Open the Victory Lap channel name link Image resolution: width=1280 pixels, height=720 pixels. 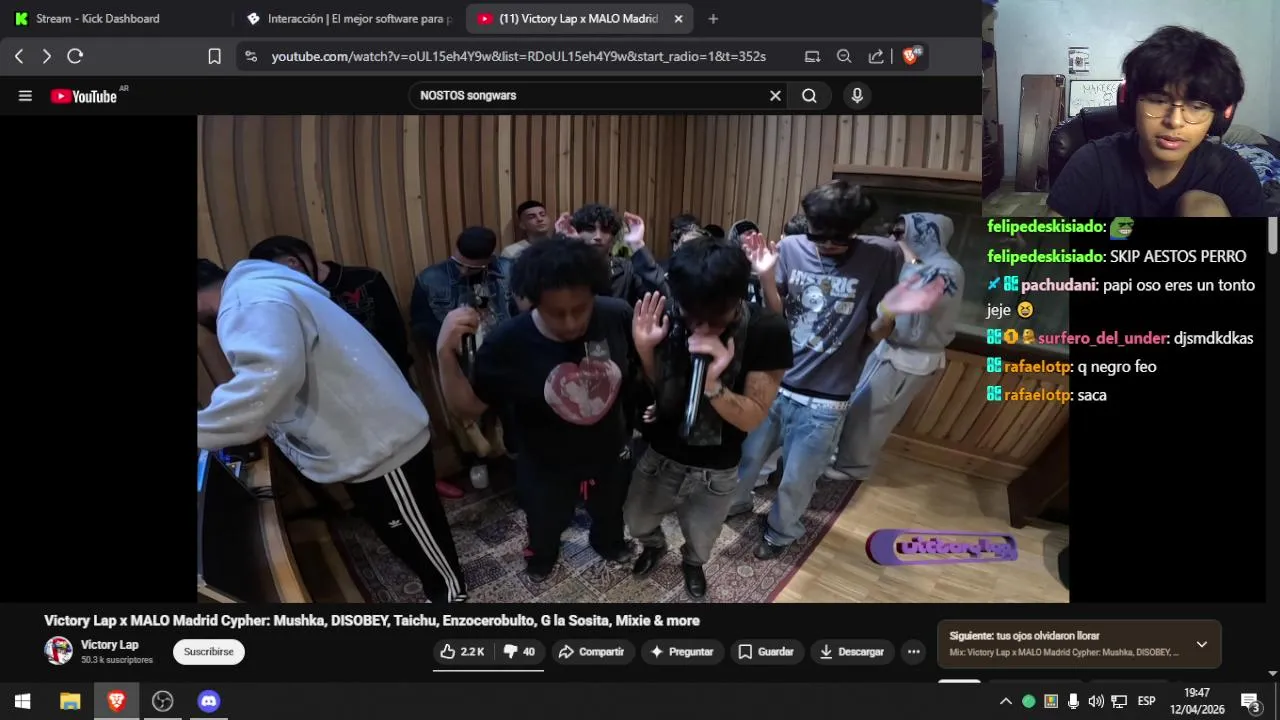[110, 645]
